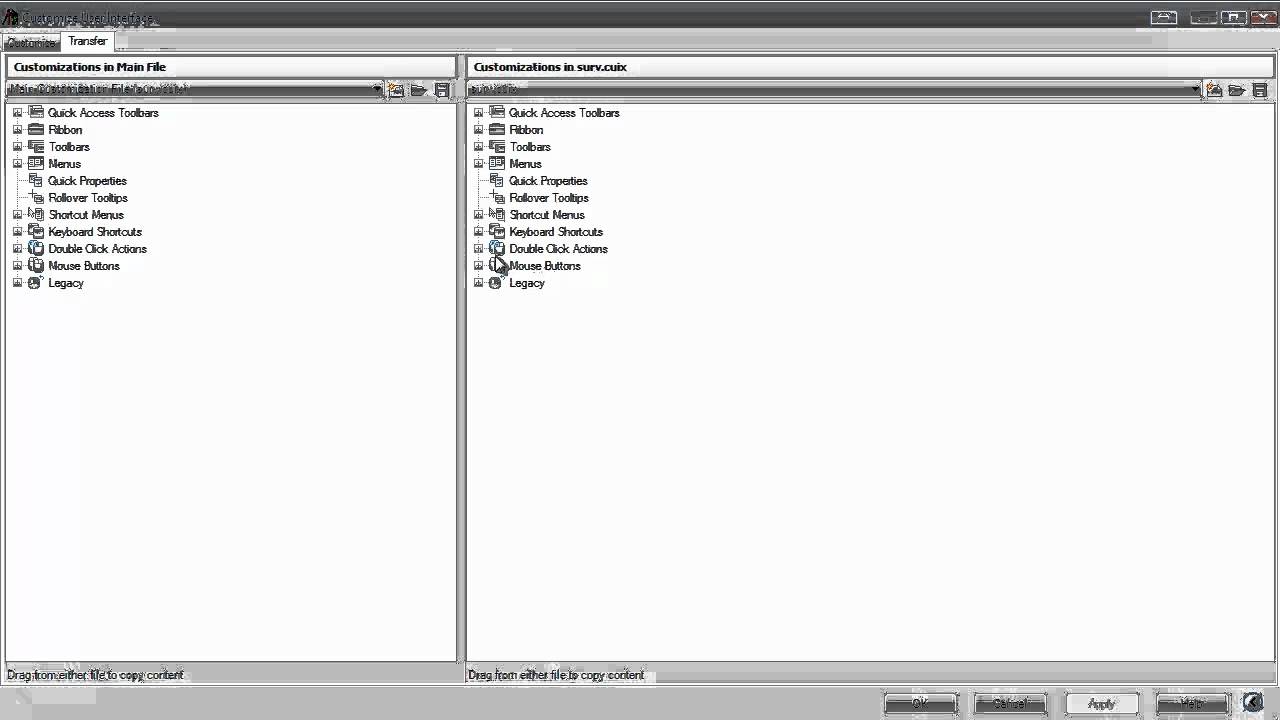Image resolution: width=1280 pixels, height=720 pixels.
Task: Expand Keyboard Shortcuts in Main File
Action: (17, 232)
